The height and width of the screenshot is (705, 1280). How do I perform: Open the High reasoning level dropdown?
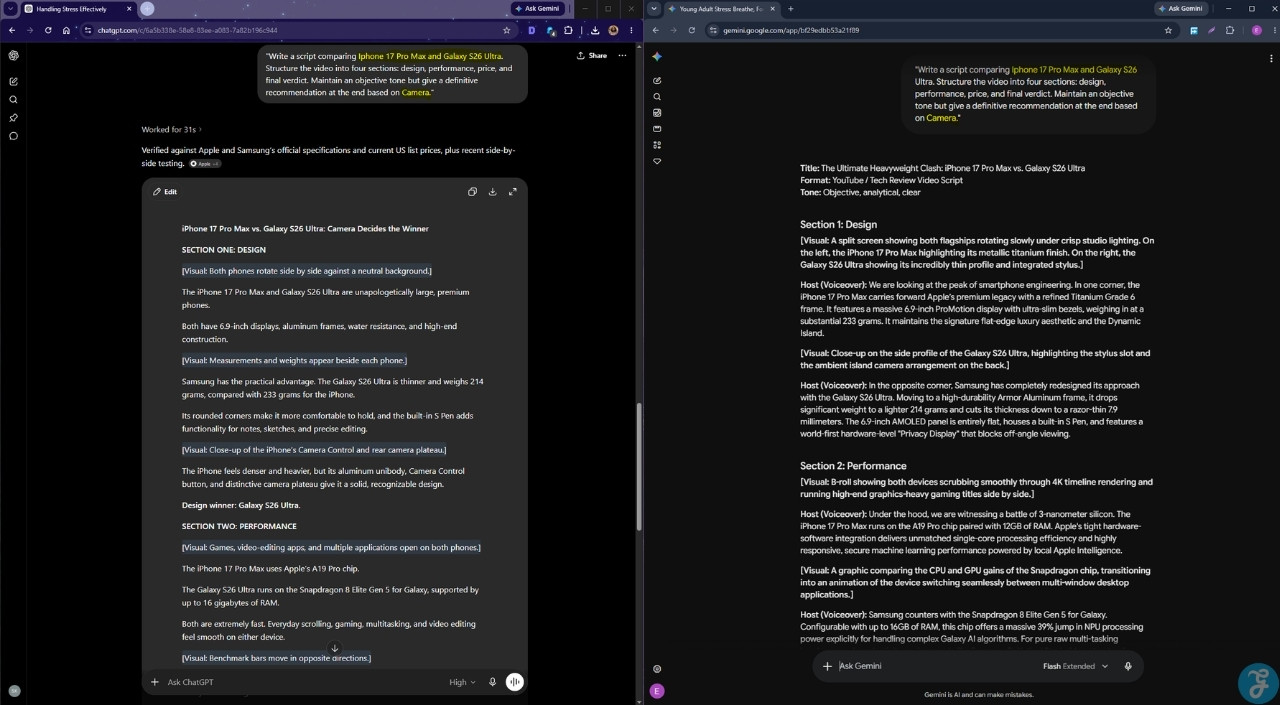tap(462, 682)
